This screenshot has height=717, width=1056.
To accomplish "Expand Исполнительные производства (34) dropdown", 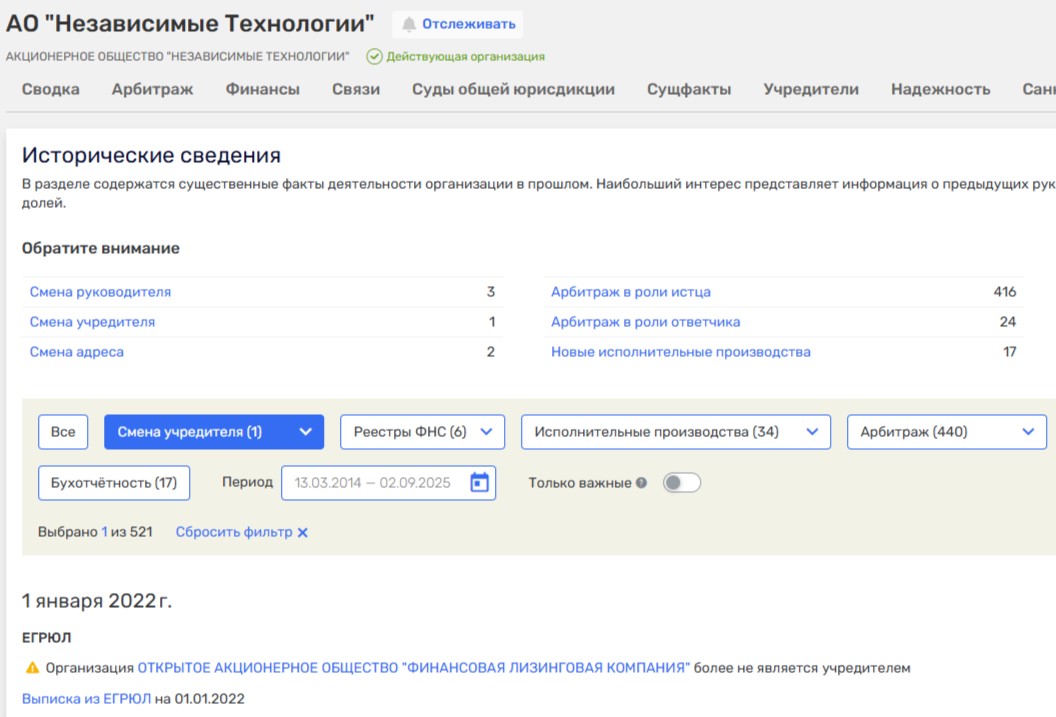I will click(x=675, y=432).
